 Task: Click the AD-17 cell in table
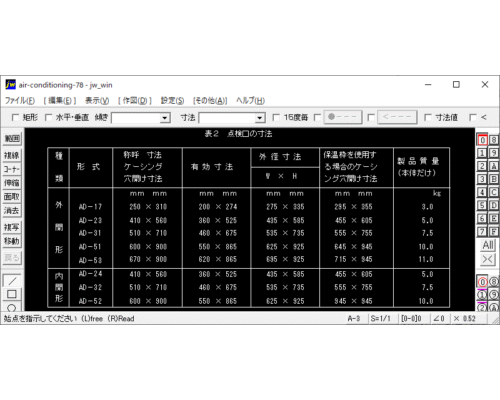[x=90, y=207]
